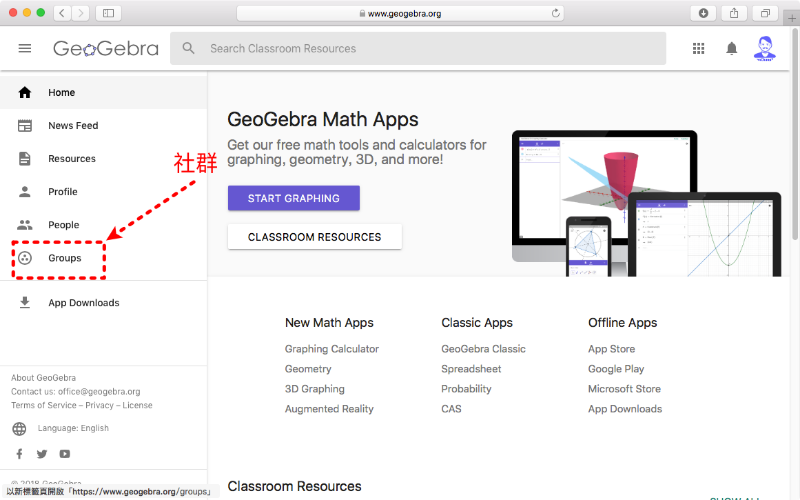Open GeoGebra's Facebook page icon

(x=19, y=454)
